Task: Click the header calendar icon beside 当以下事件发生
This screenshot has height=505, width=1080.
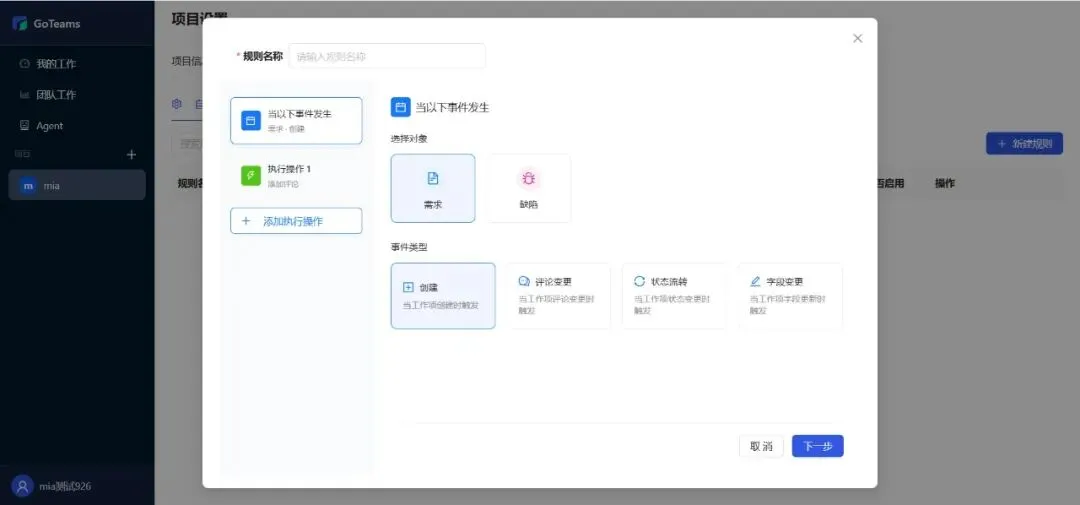Action: (x=401, y=107)
